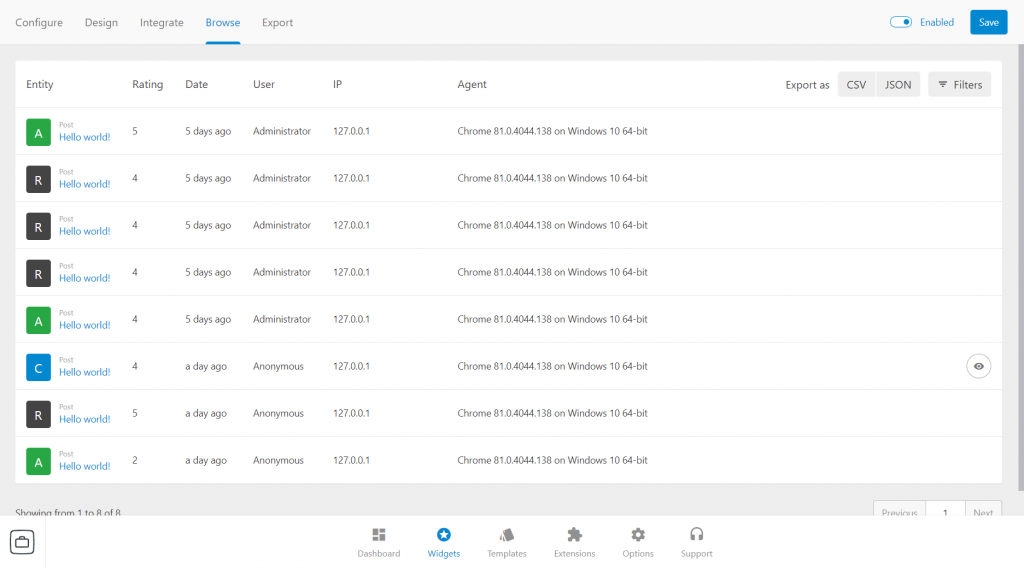This screenshot has height=568, width=1024.
Task: Click the Entity column header
Action: tap(40, 84)
